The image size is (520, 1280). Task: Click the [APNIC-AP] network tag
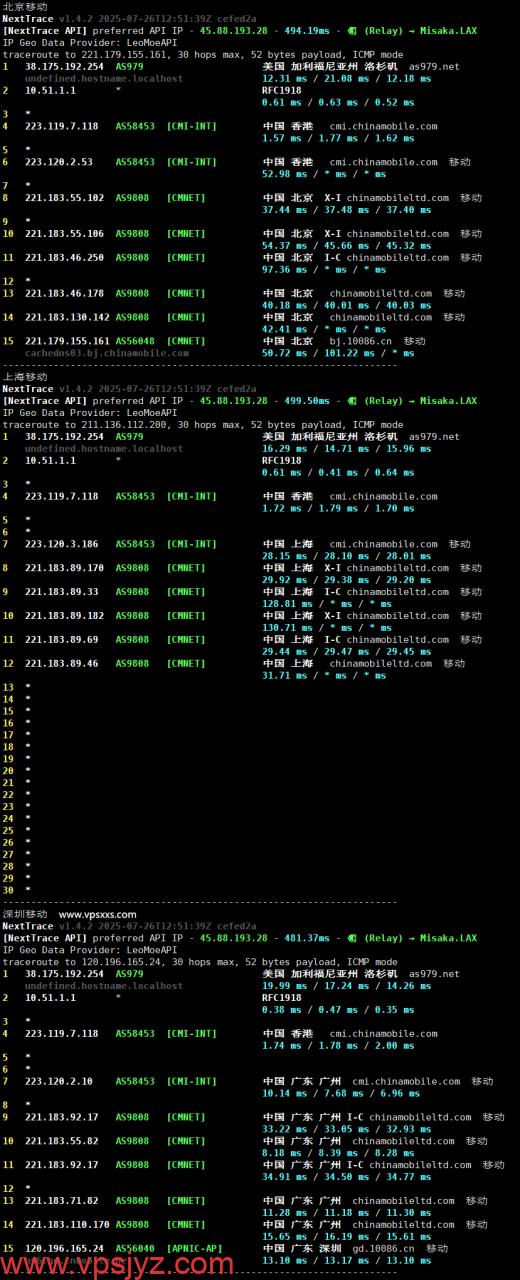coord(195,1249)
